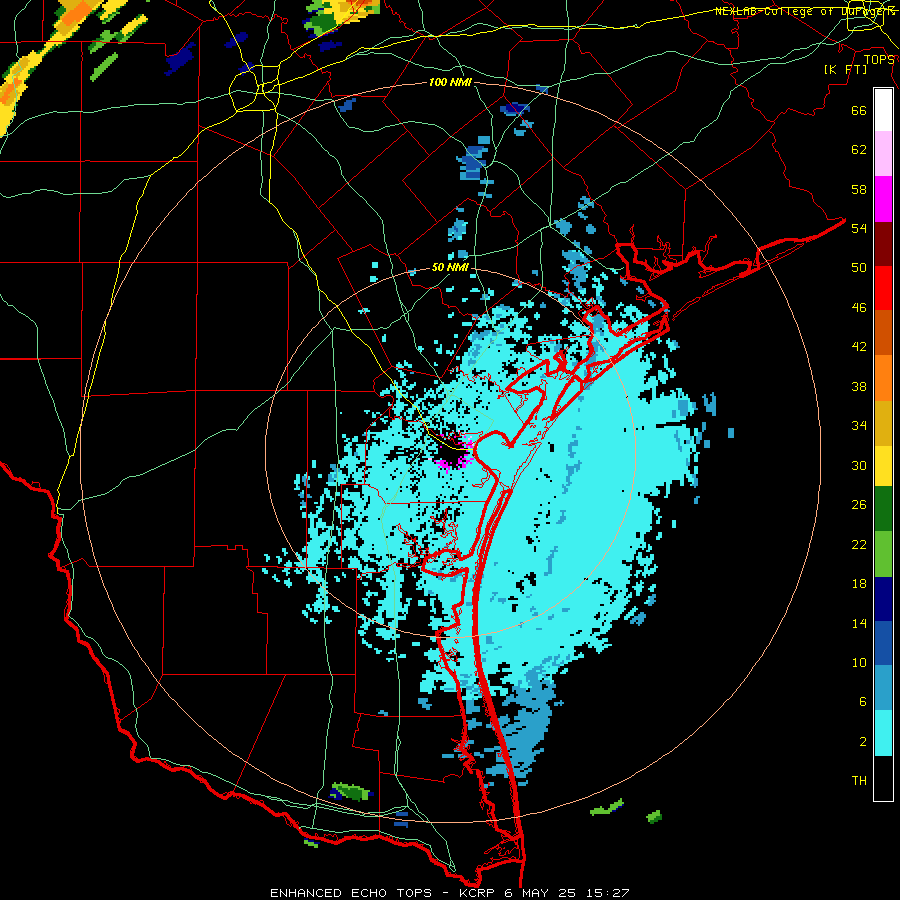Click legend value '62'
The width and height of the screenshot is (900, 900).
coord(859,150)
